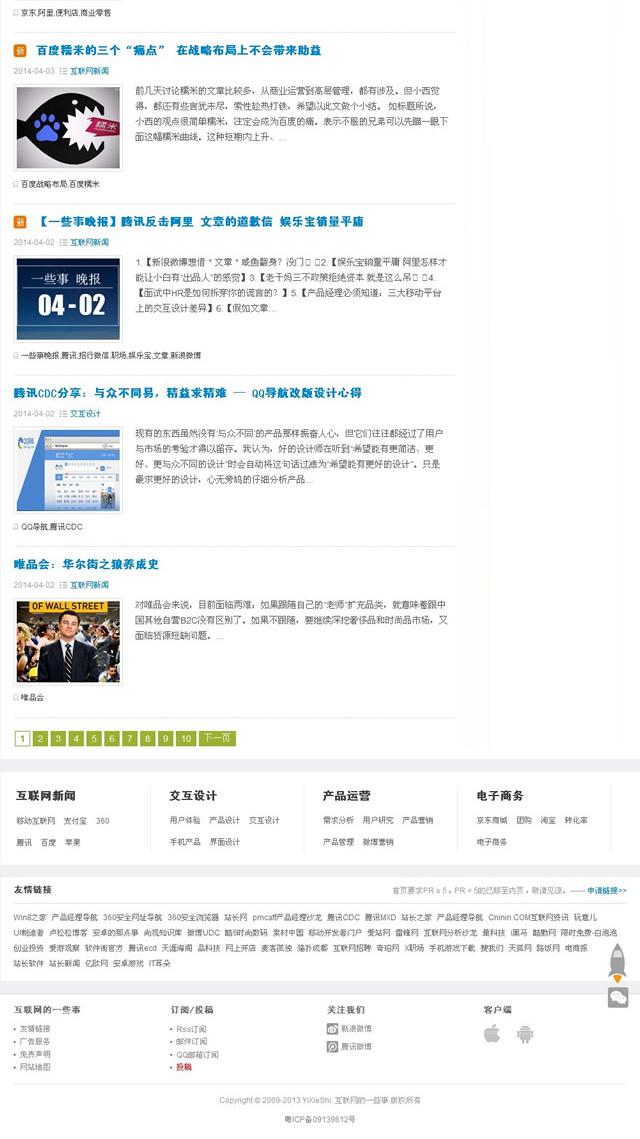Open 免责声明 footer link
Viewport: 640px width, 1139px height.
click(x=35, y=1054)
